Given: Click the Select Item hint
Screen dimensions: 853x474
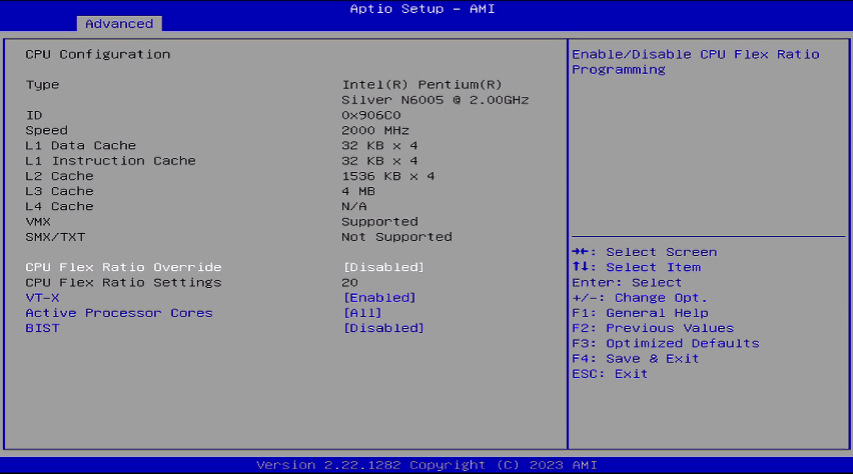Looking at the screenshot, I should pos(636,267).
